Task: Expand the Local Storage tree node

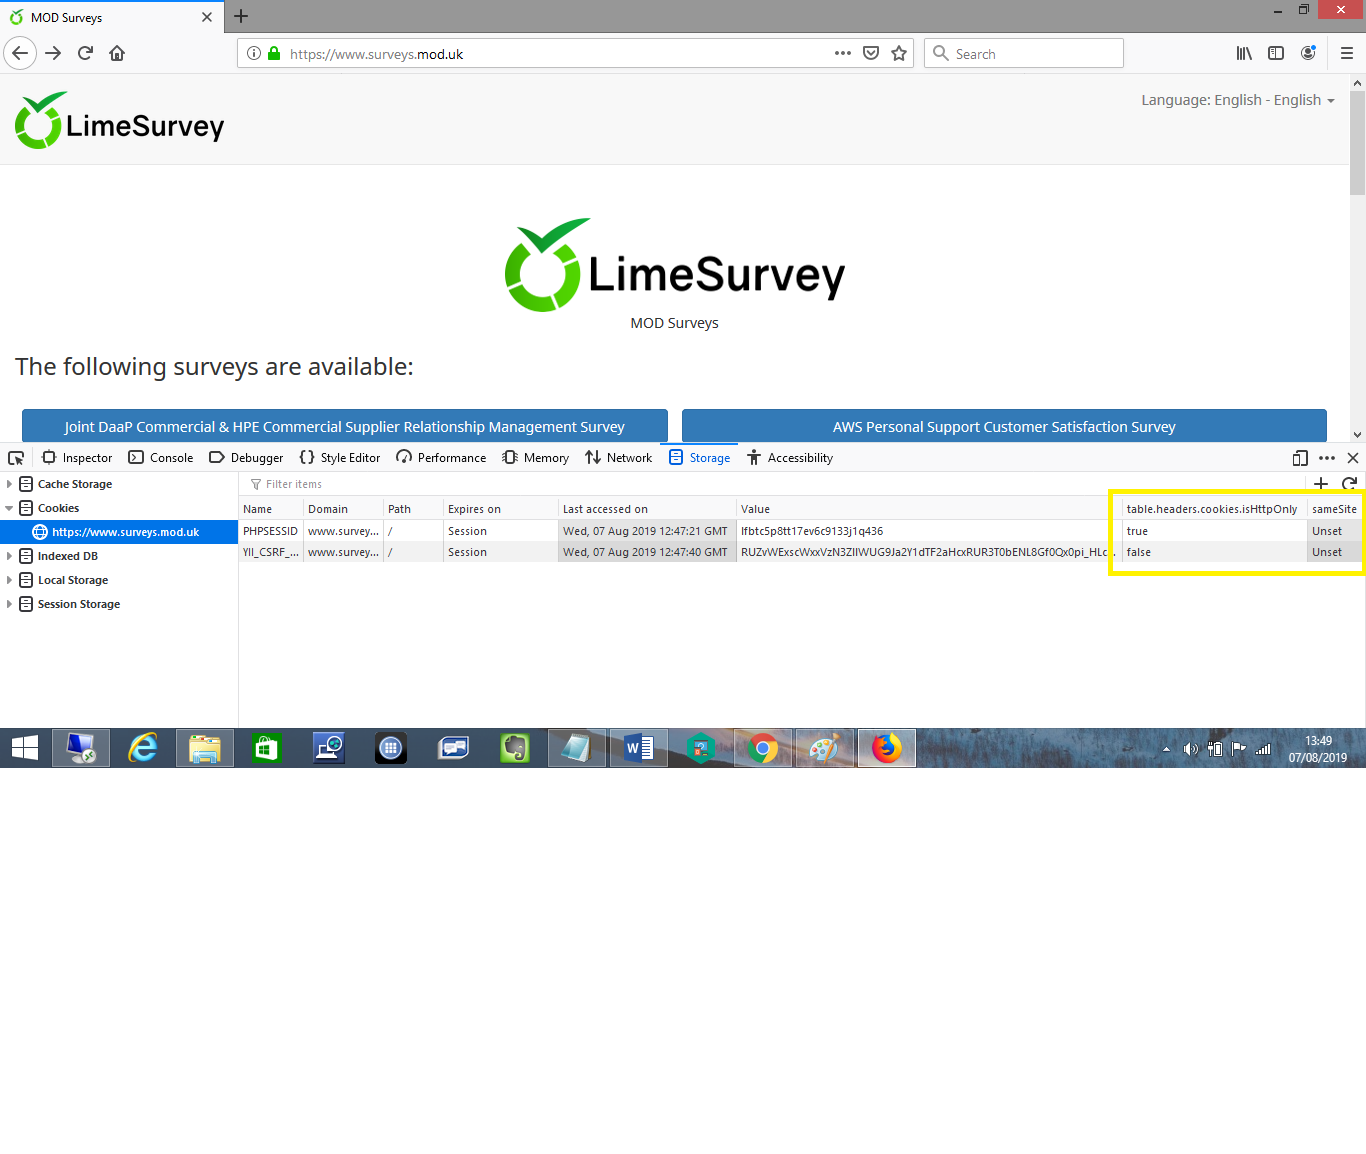Action: [9, 580]
